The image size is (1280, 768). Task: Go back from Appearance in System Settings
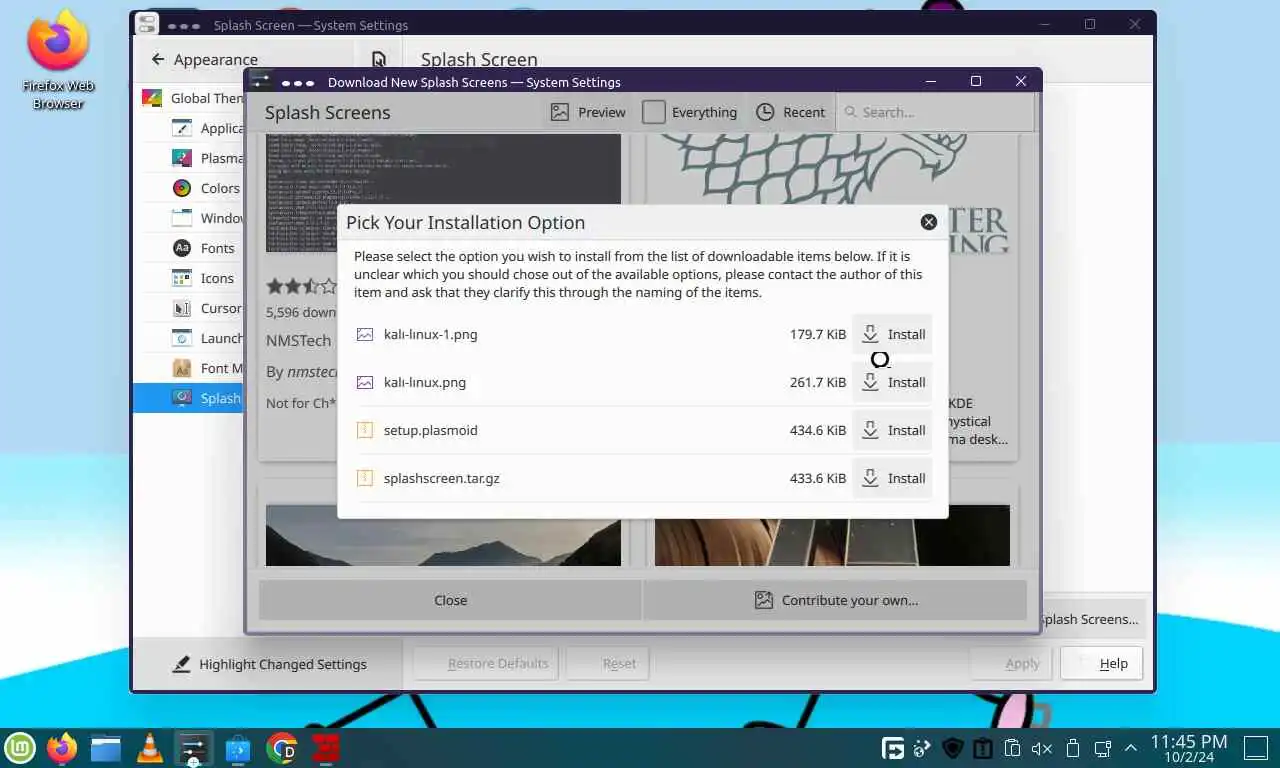[x=158, y=59]
